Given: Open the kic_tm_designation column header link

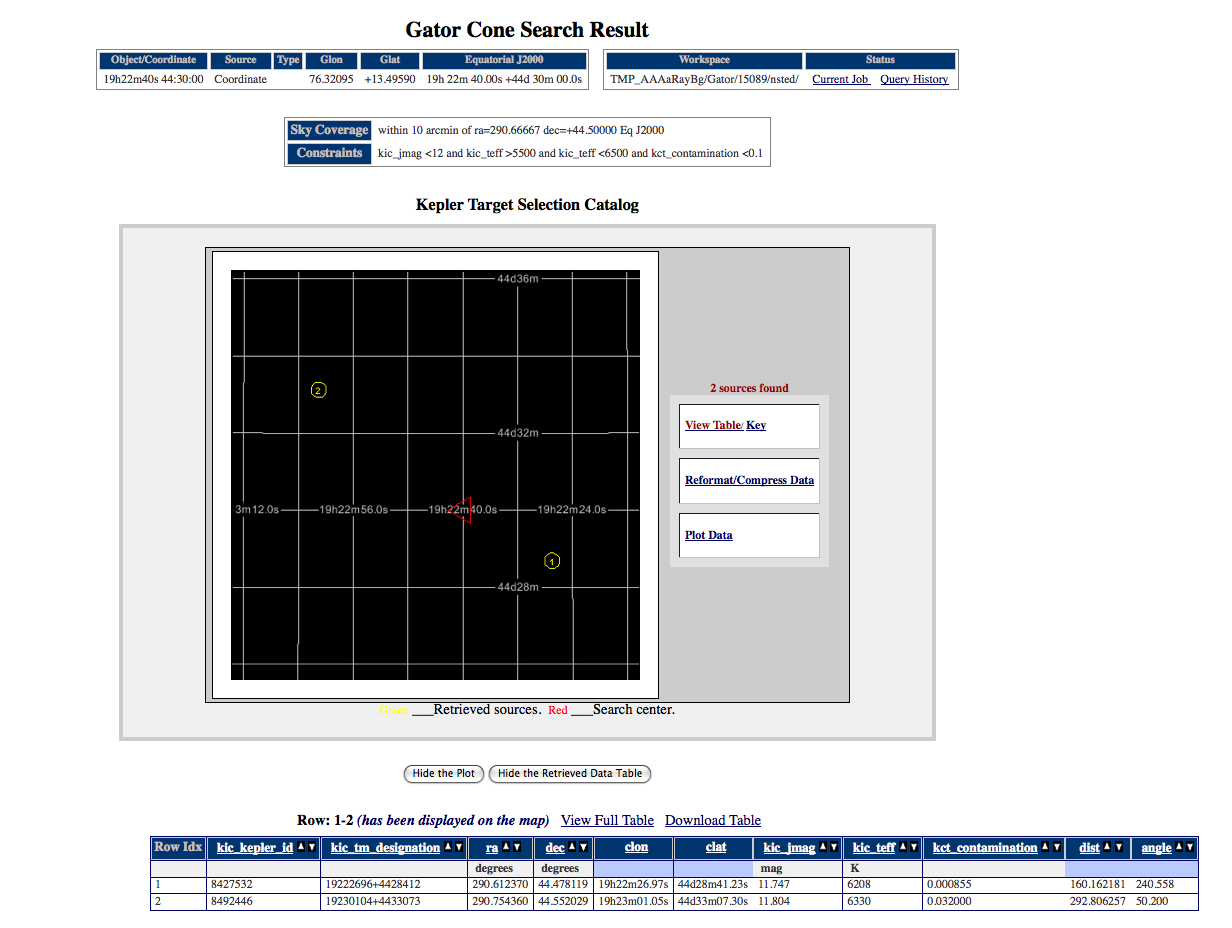Looking at the screenshot, I should 385,848.
